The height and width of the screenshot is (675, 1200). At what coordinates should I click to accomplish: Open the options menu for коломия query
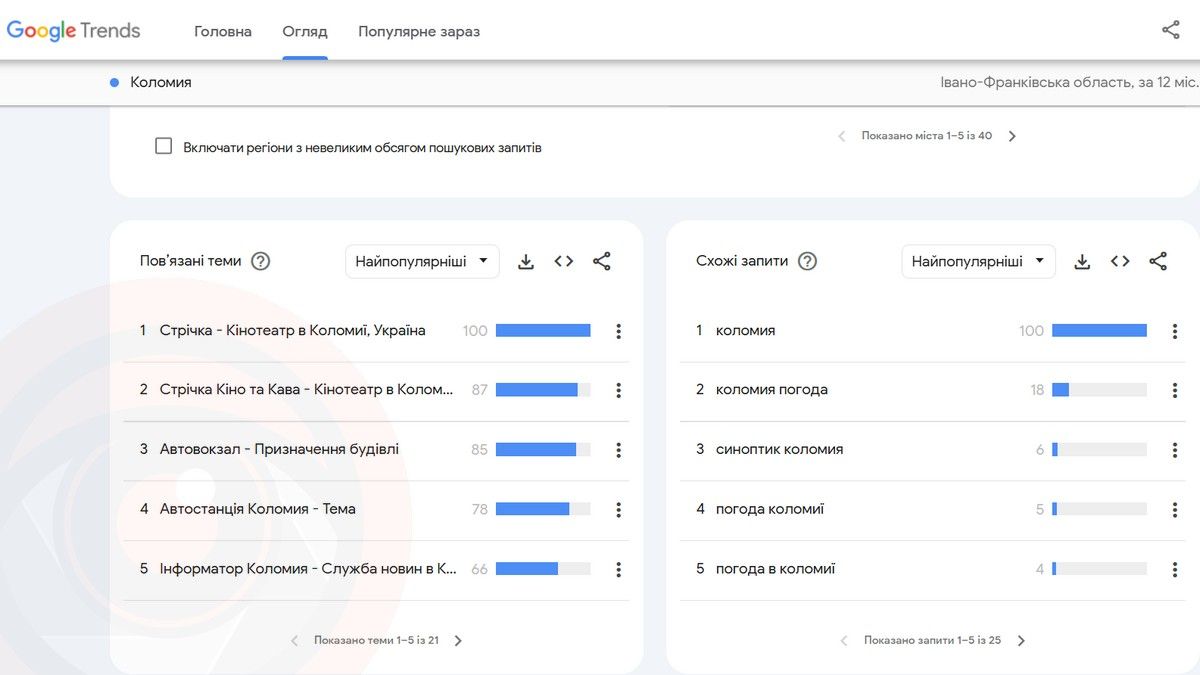click(1174, 330)
